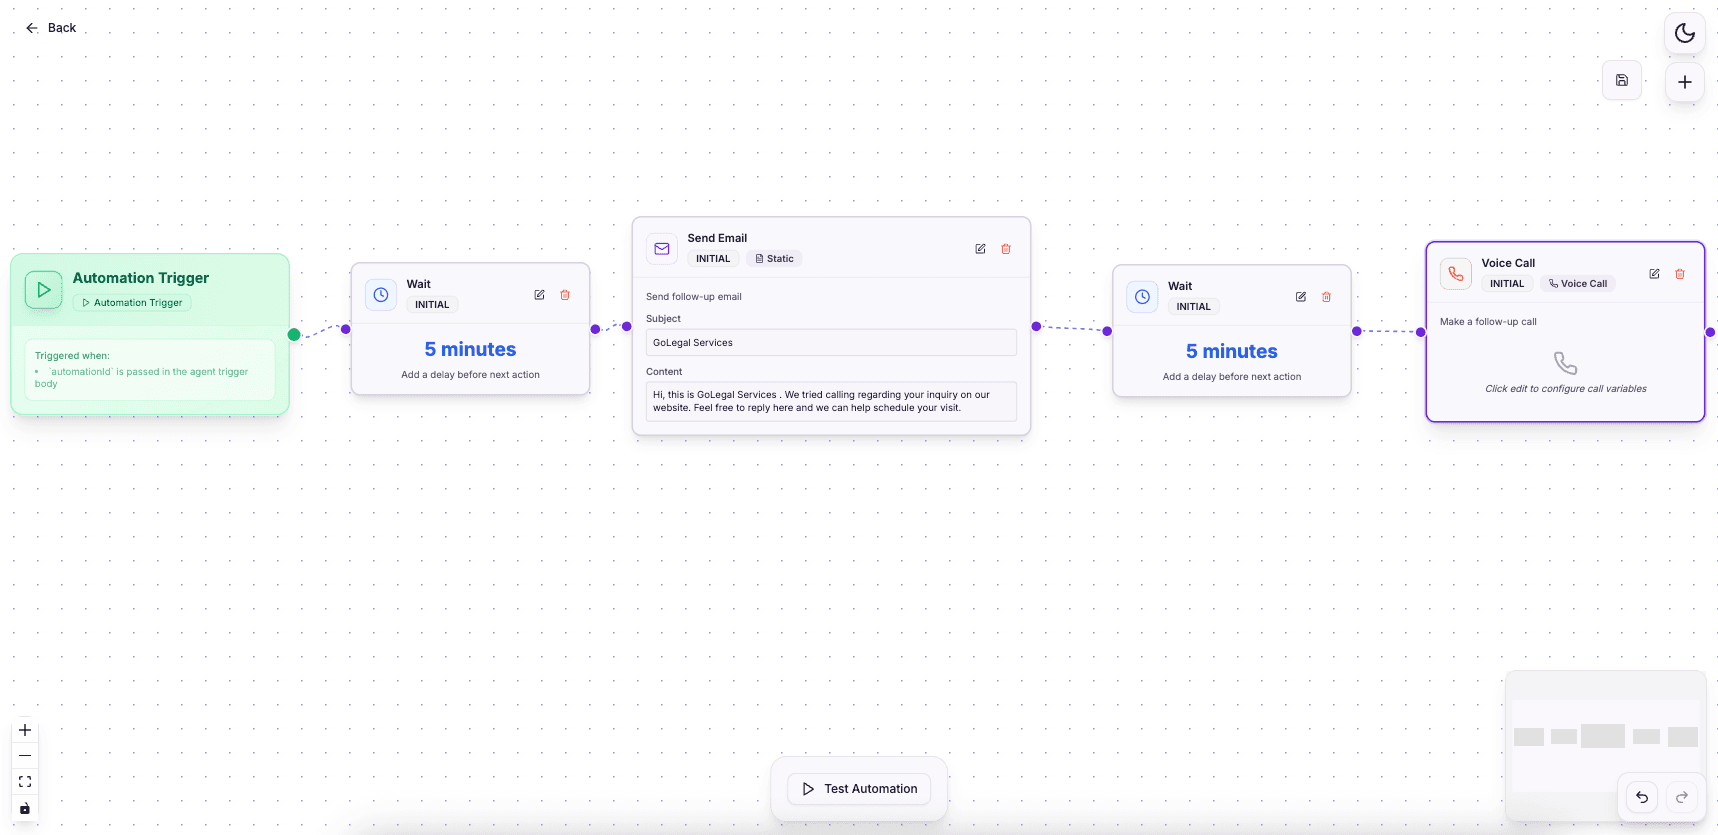Click the first Wait node clock icon
Screen dimensions: 1718x835
point(381,295)
